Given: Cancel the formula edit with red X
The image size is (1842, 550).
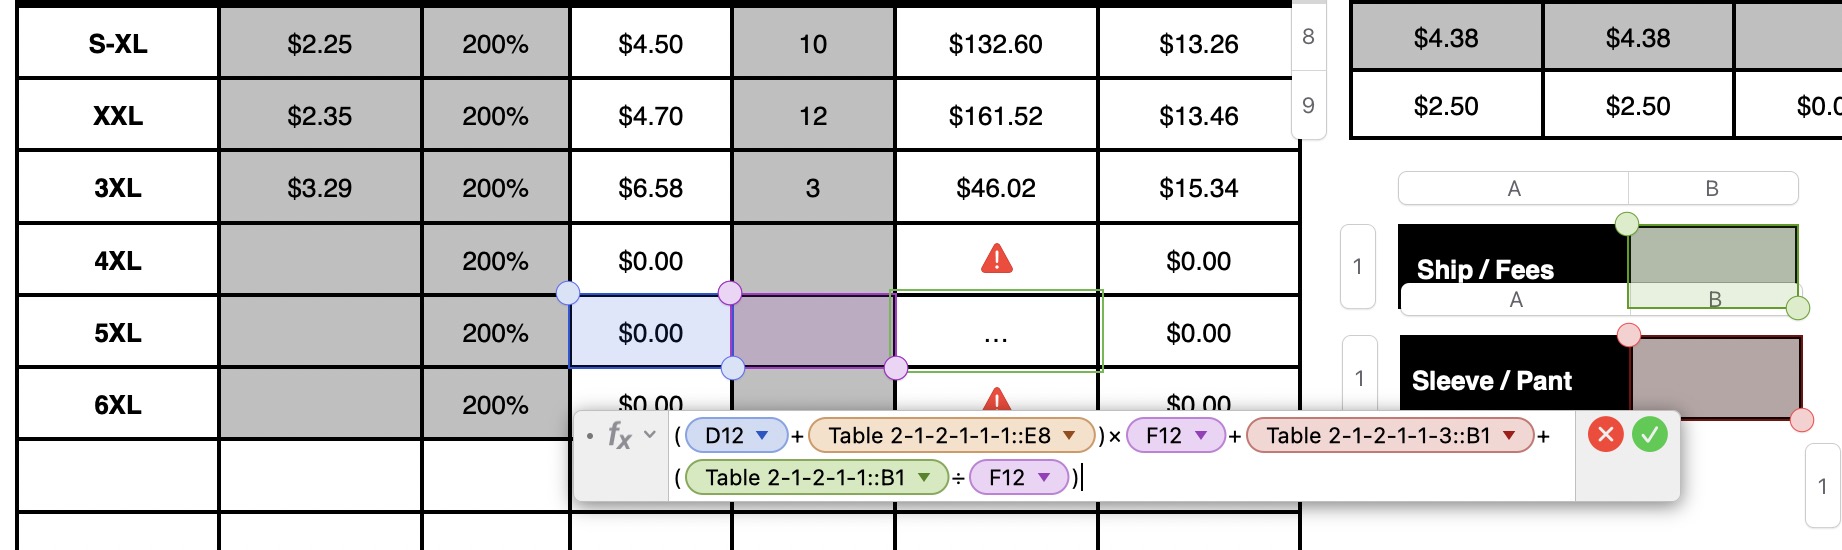Looking at the screenshot, I should pos(1606,435).
